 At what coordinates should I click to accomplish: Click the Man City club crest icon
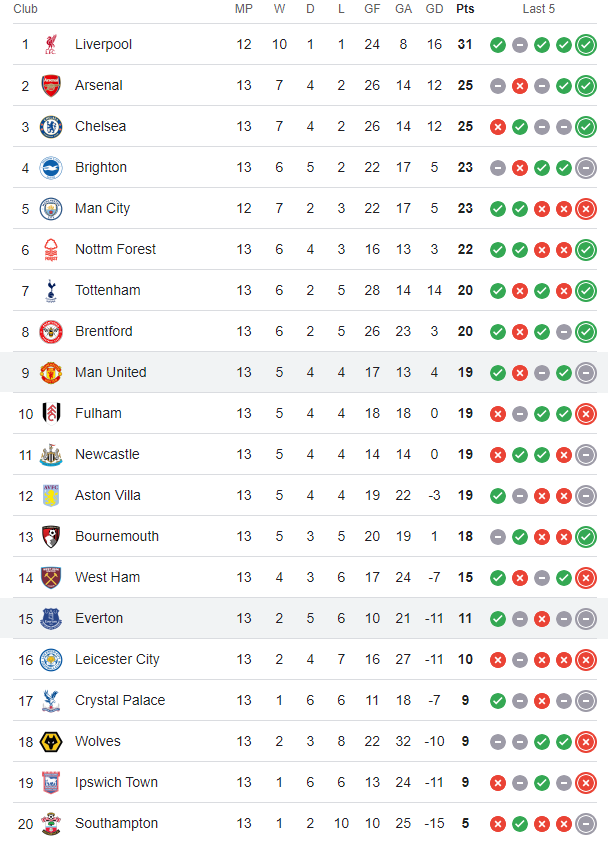click(50, 208)
